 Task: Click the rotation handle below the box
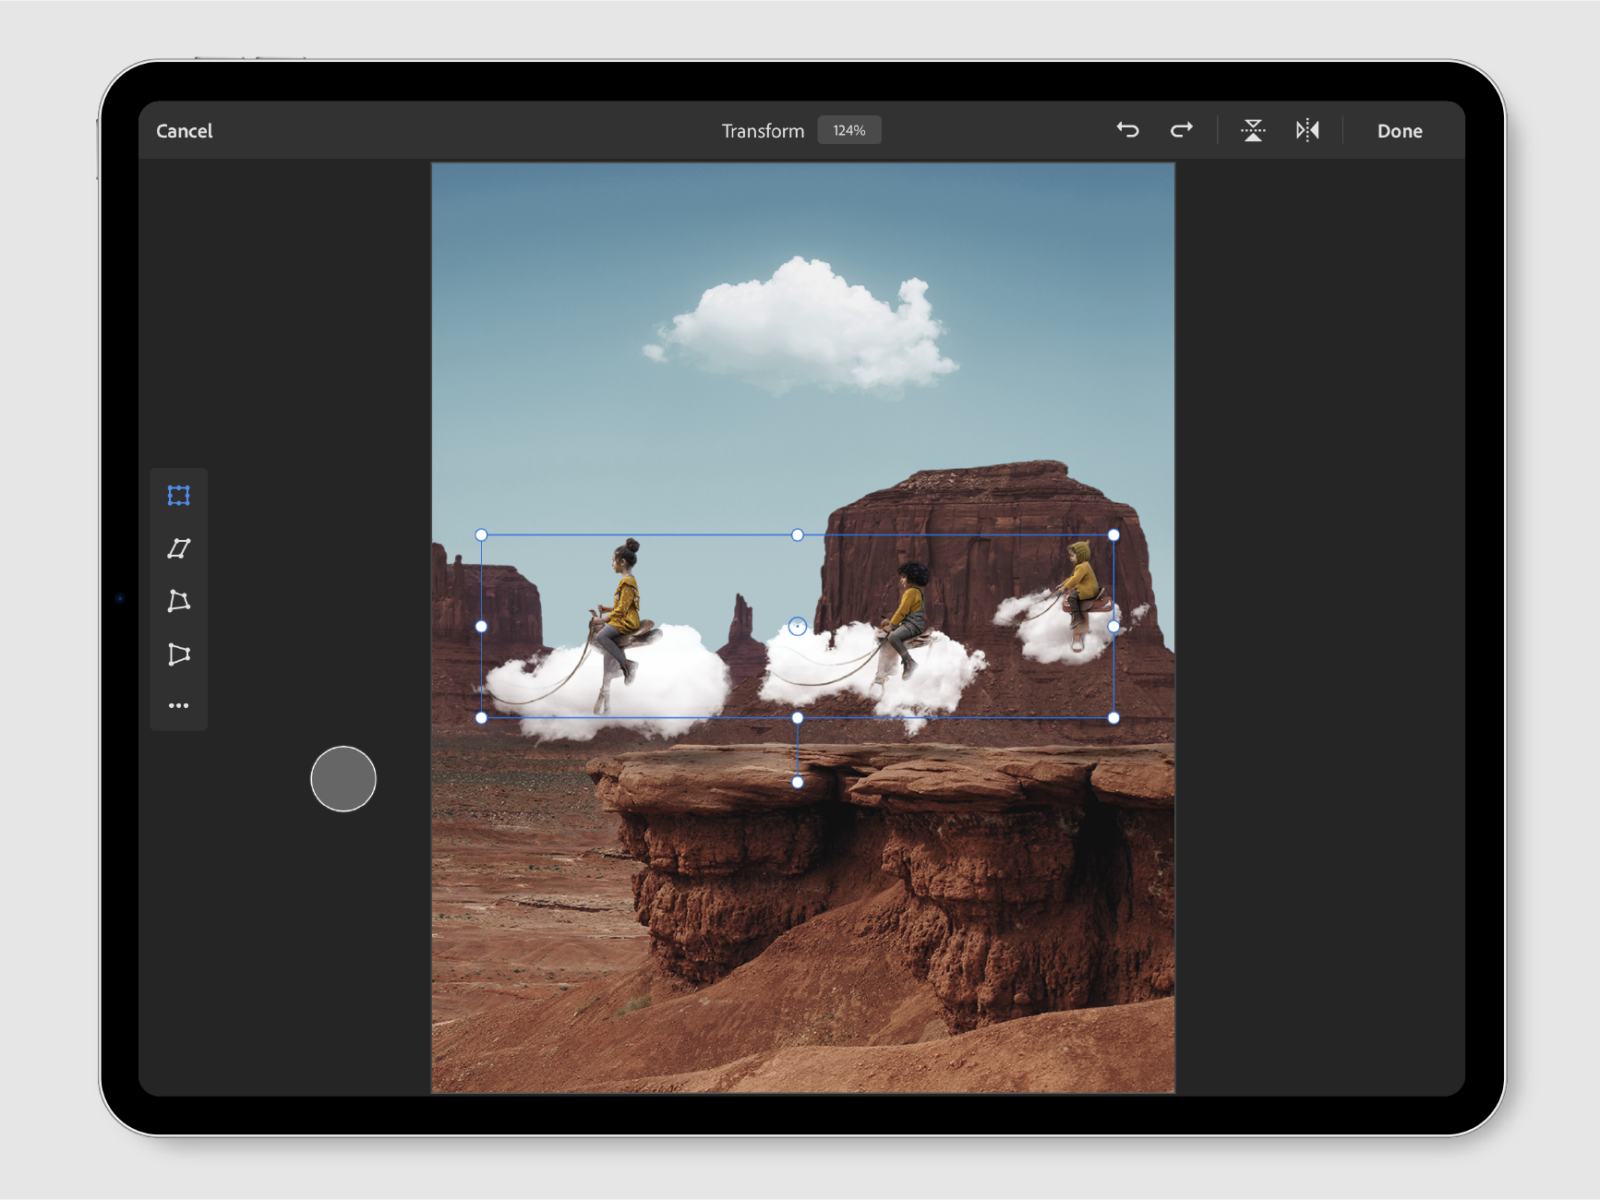797,782
